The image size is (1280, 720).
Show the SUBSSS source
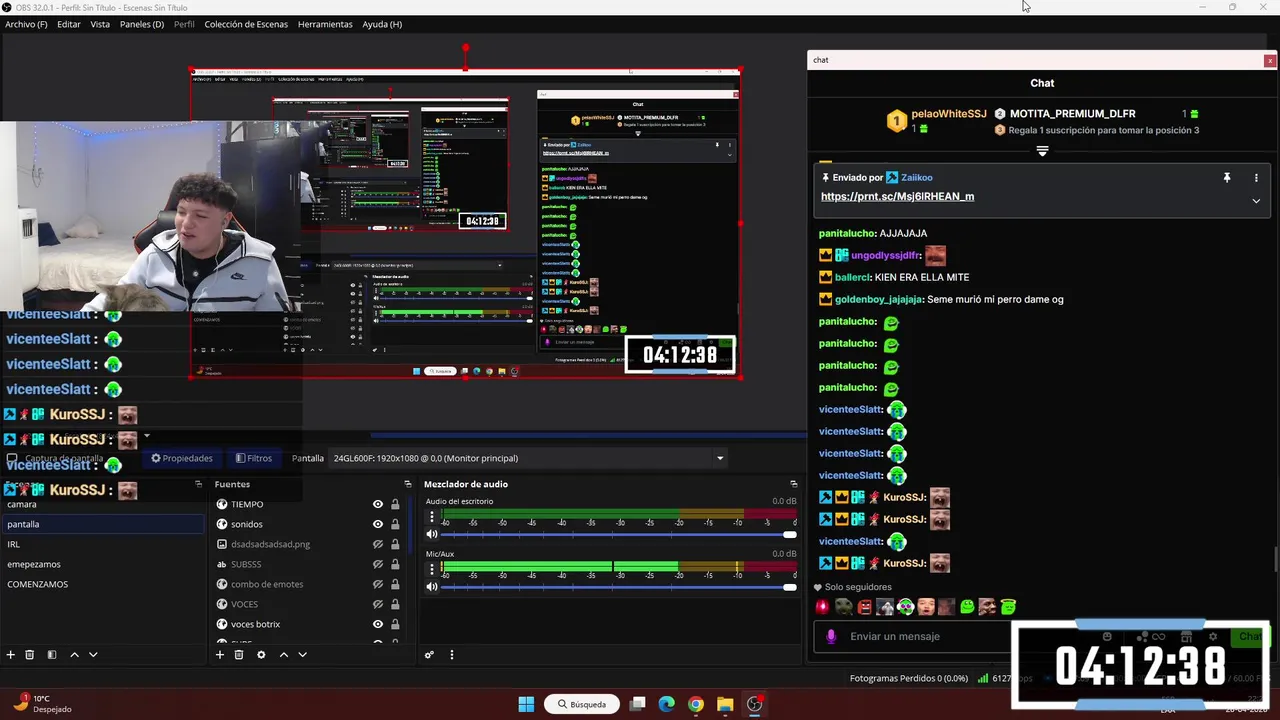pos(378,564)
